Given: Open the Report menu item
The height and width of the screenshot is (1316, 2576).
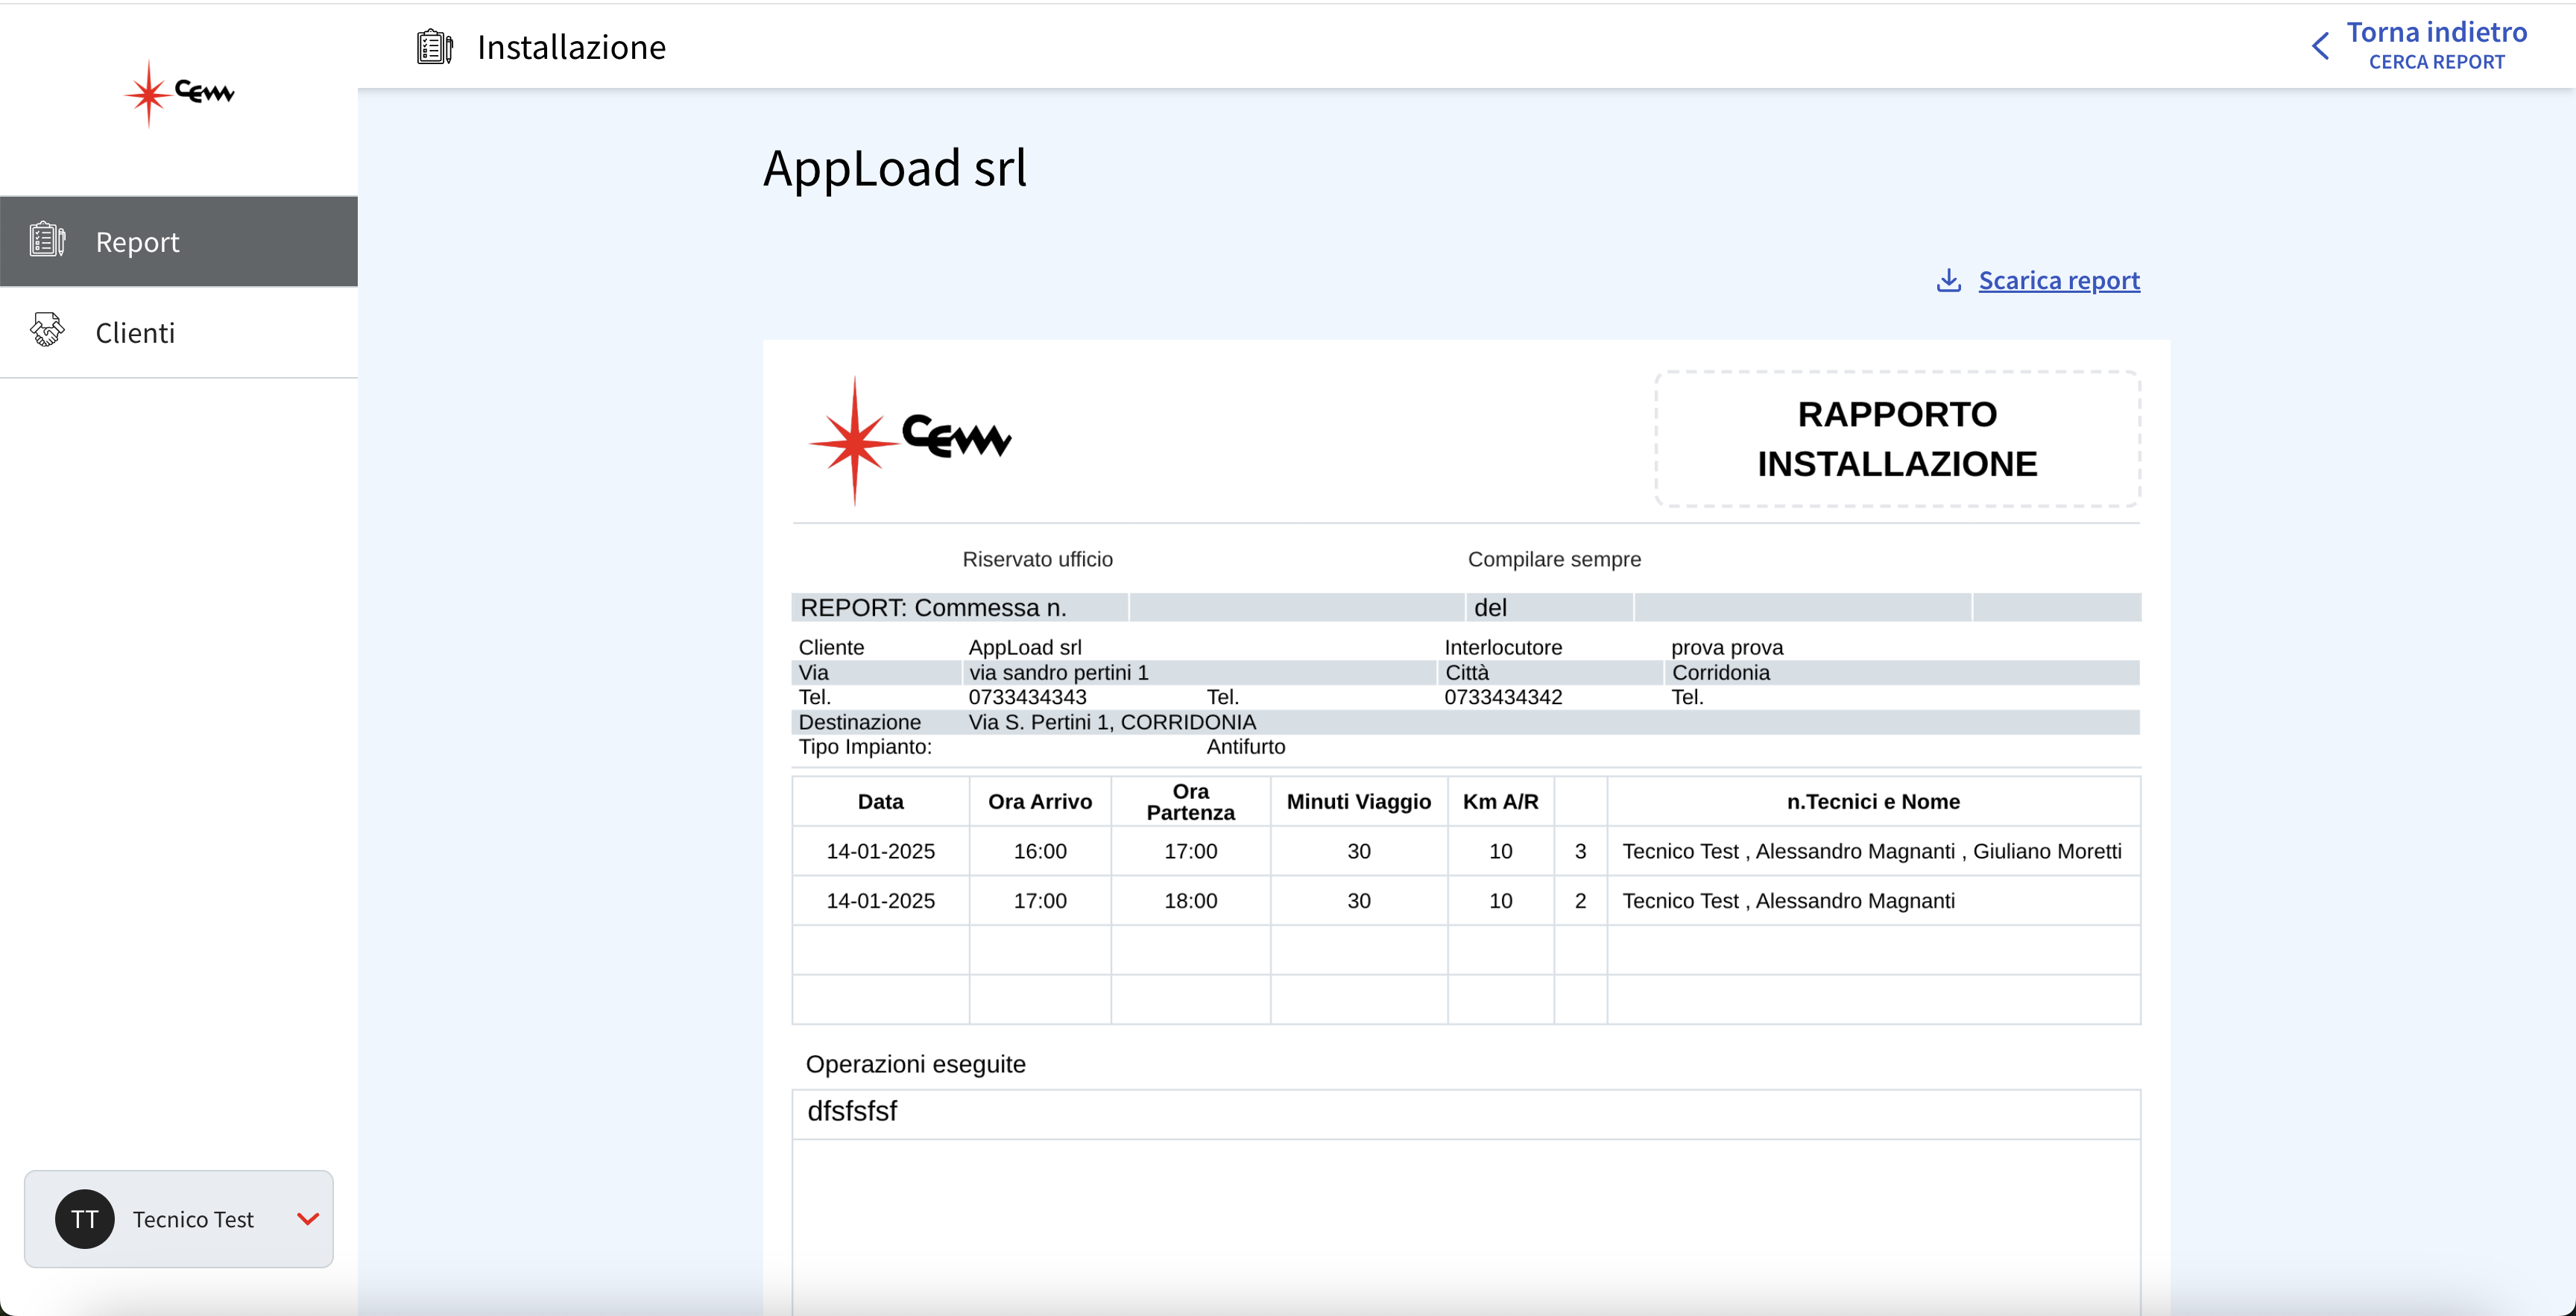Looking at the screenshot, I should [x=179, y=241].
